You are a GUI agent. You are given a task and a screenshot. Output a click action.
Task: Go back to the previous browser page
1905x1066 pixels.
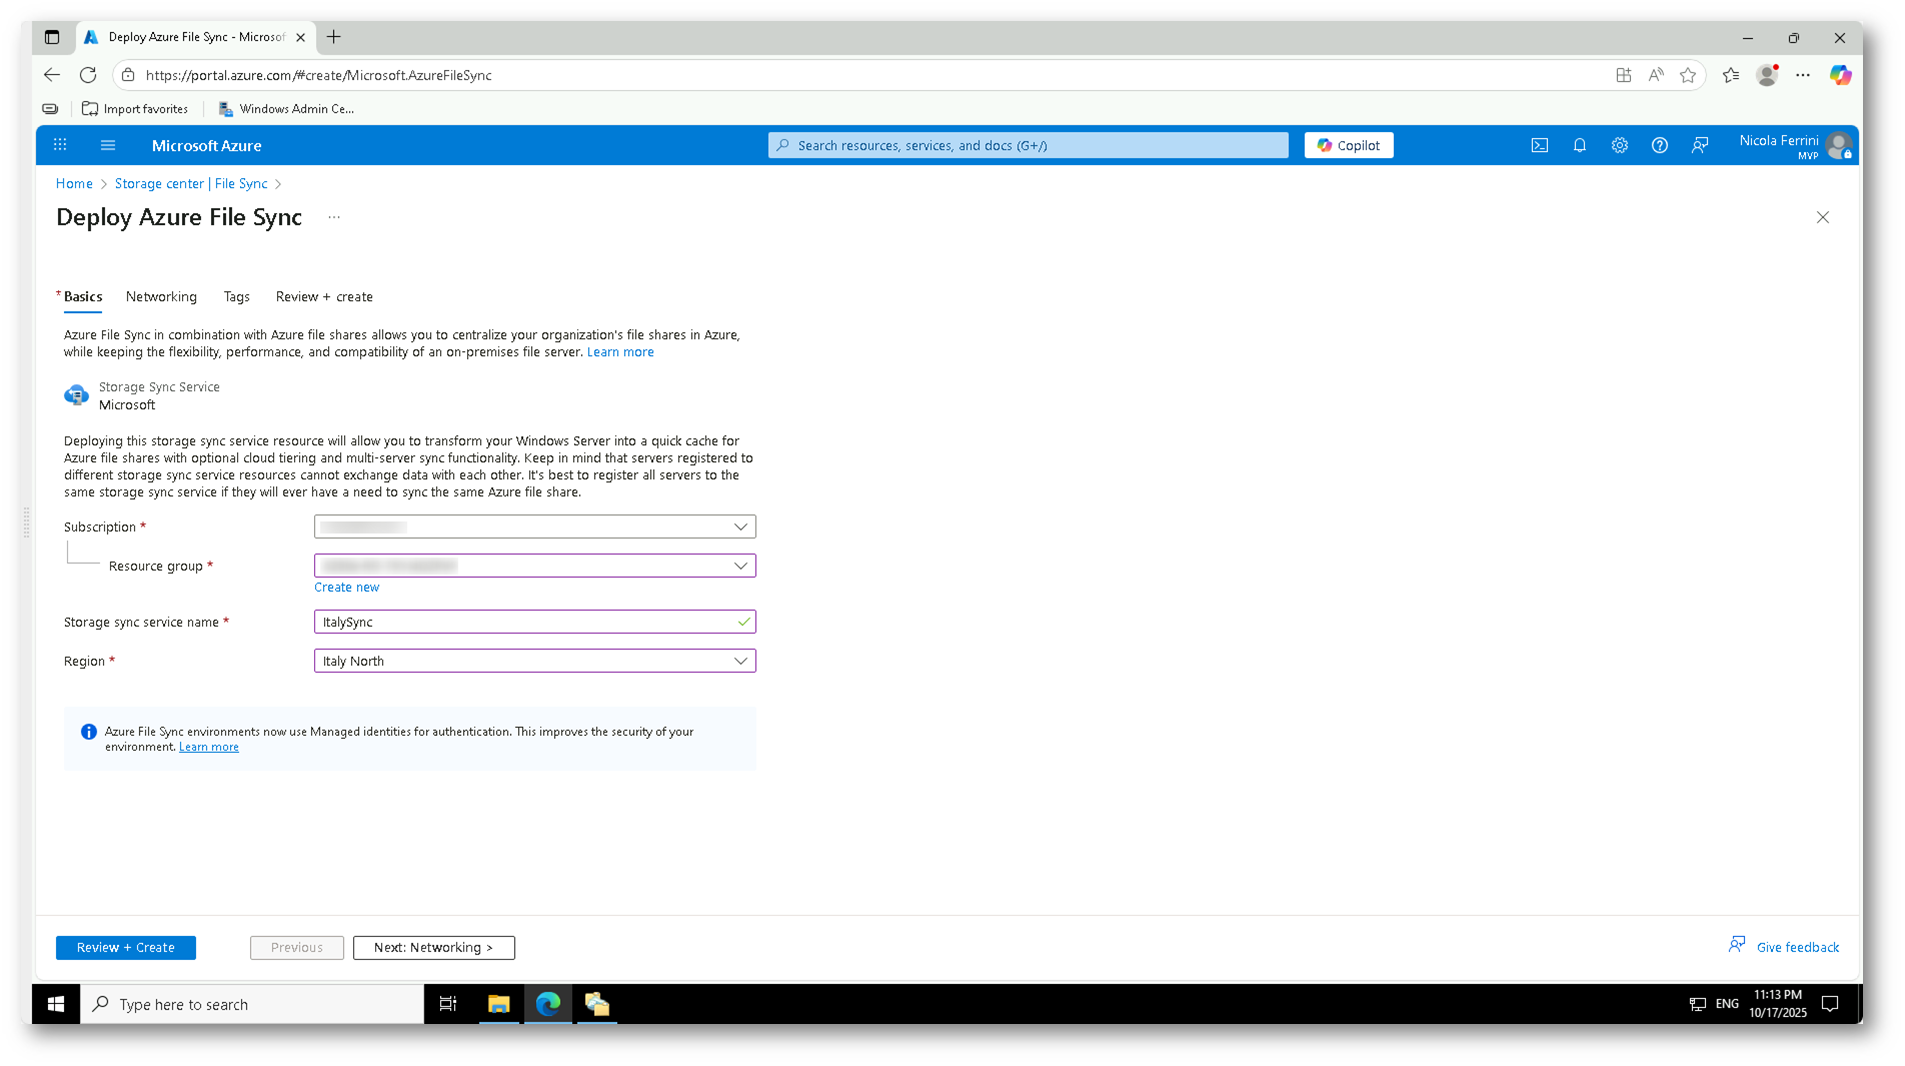point(52,75)
